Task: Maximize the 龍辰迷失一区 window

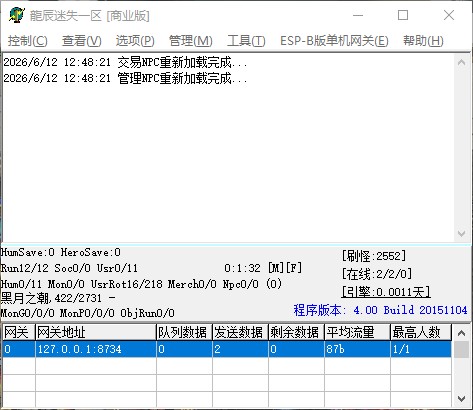Action: tap(403, 15)
